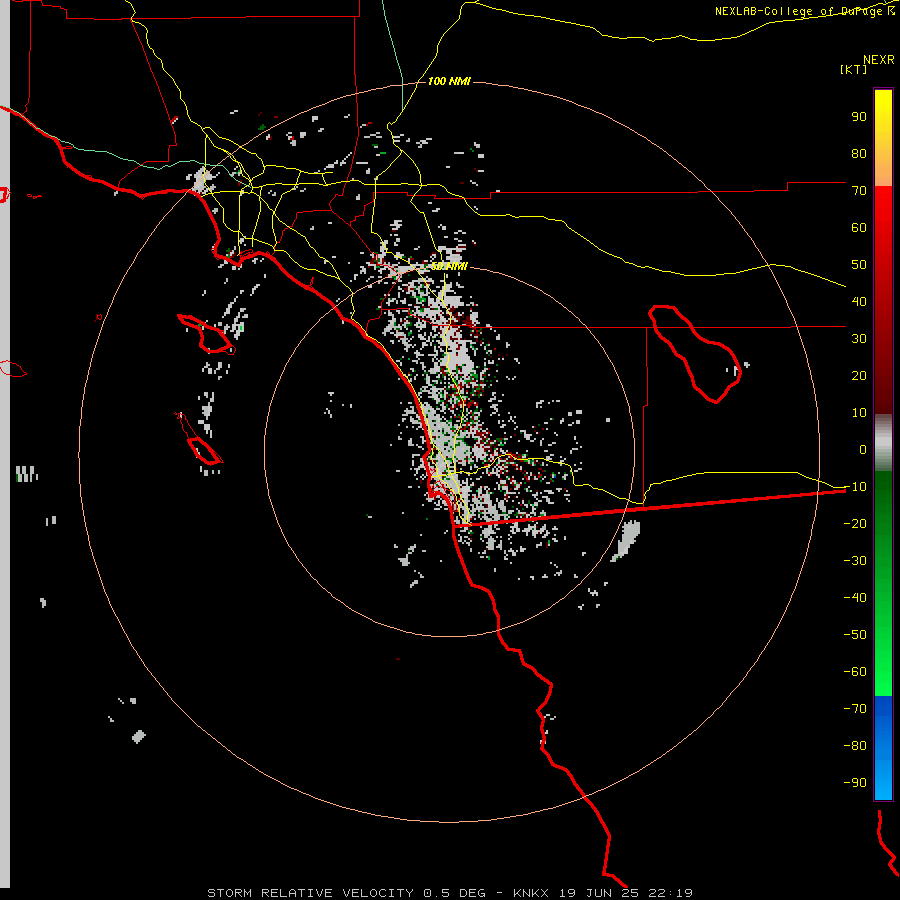Click the 50 value on the velocity scale
The height and width of the screenshot is (900, 900).
pyautogui.click(x=859, y=265)
